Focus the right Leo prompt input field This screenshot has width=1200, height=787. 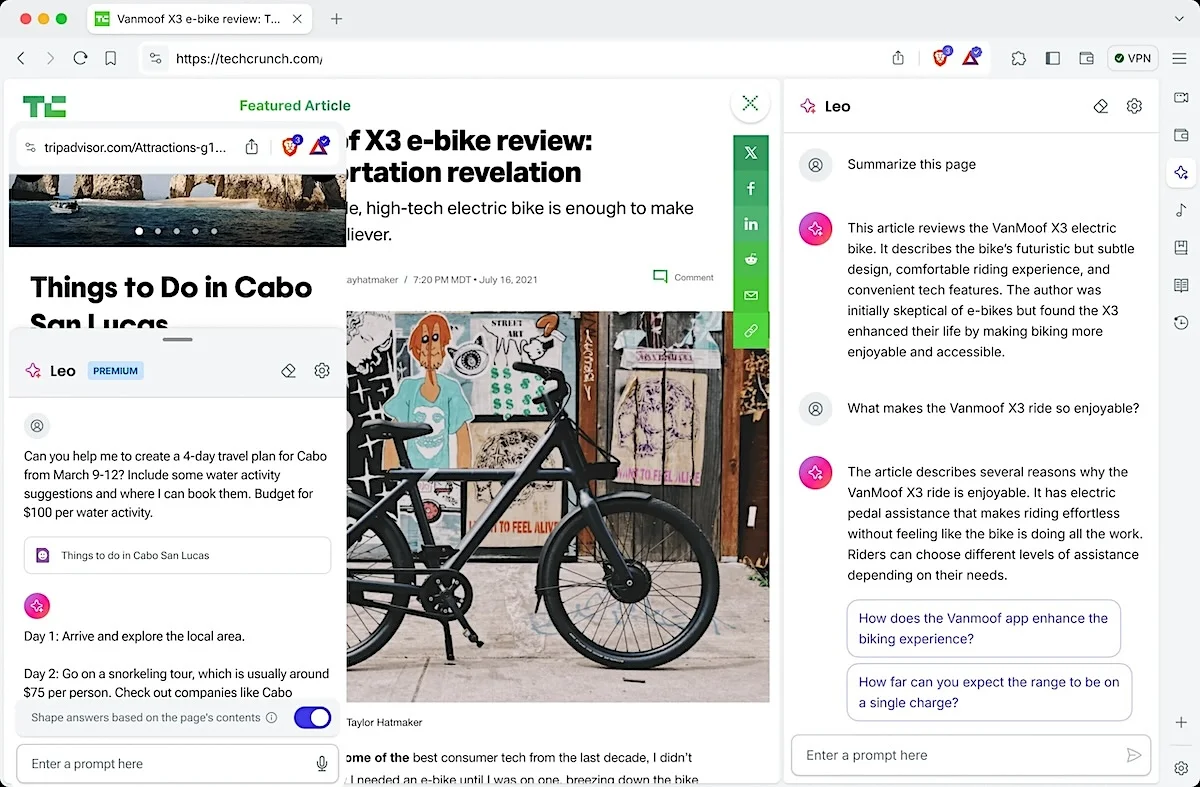[x=970, y=755]
